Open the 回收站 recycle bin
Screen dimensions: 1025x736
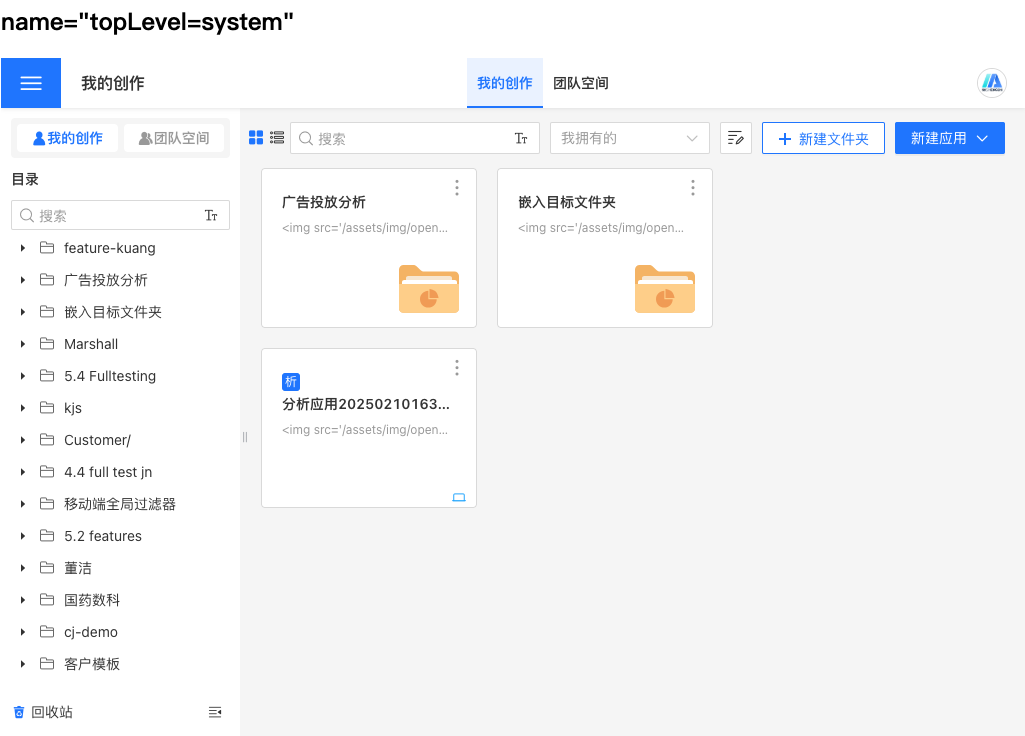point(43,712)
